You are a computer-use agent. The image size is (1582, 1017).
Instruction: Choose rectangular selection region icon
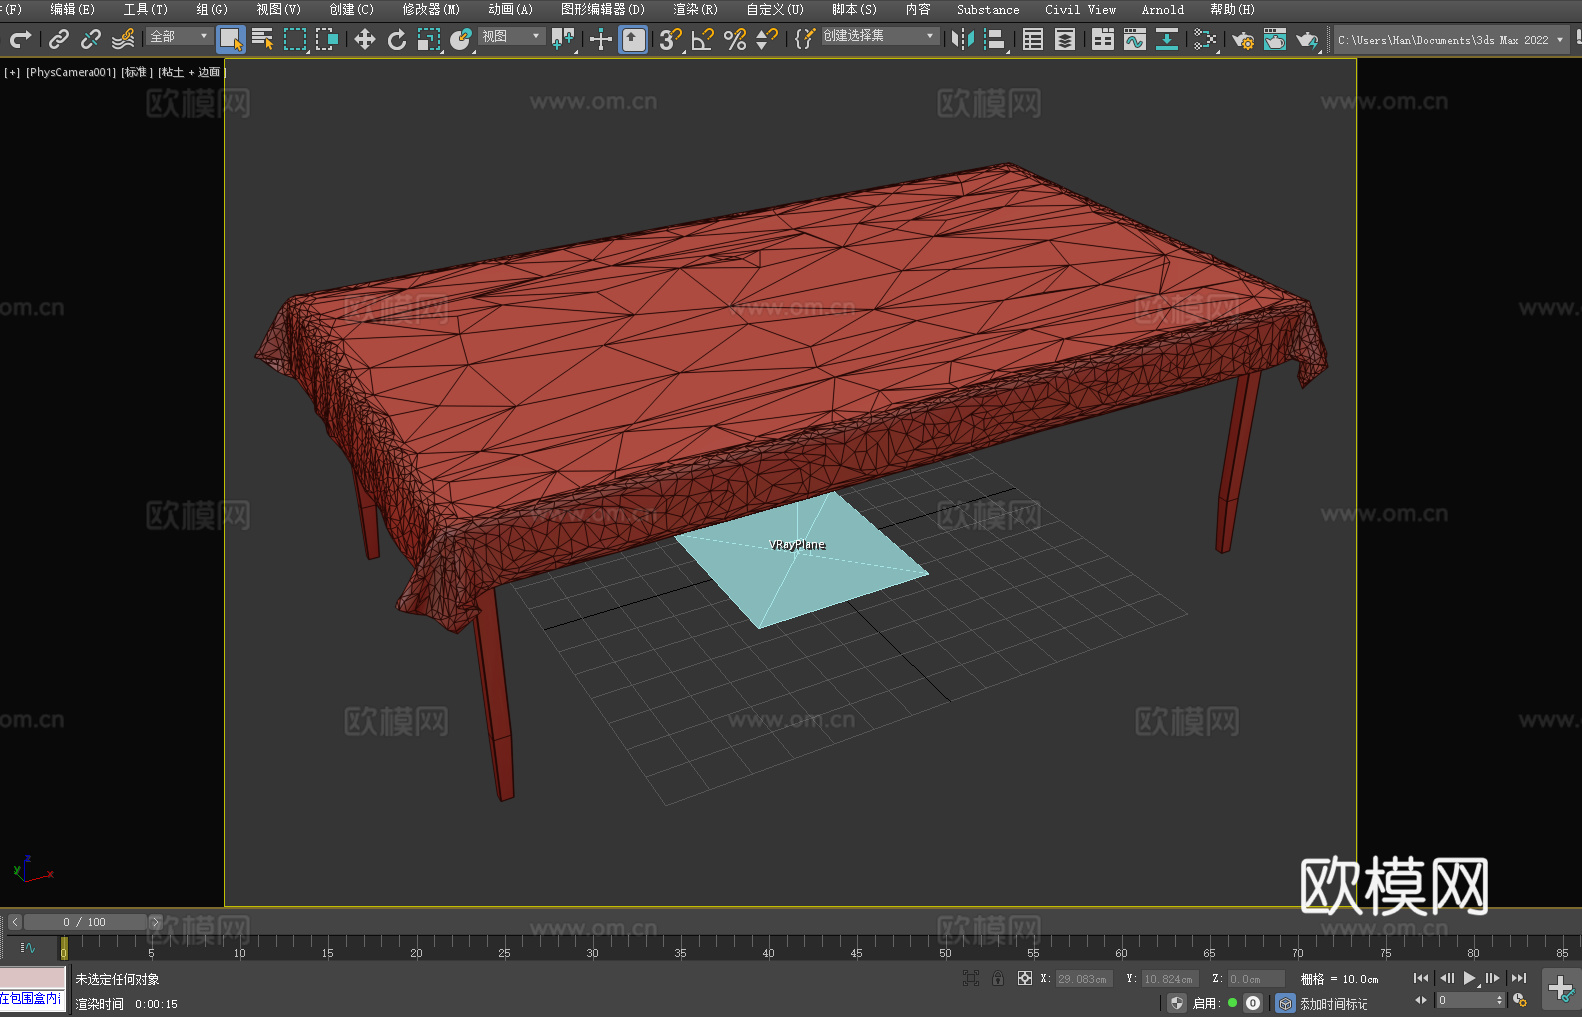coord(295,39)
